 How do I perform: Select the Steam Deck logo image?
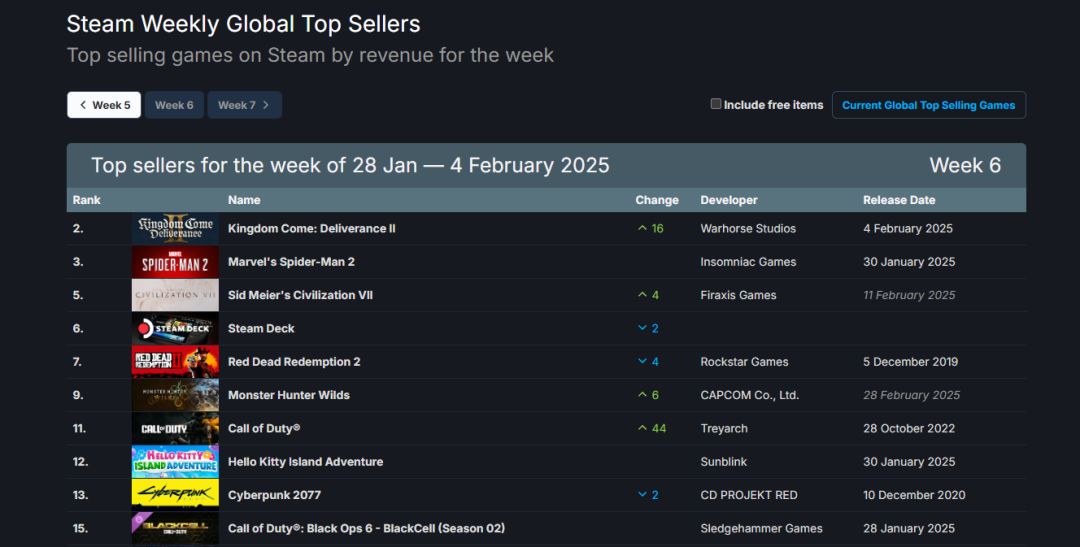[175, 329]
